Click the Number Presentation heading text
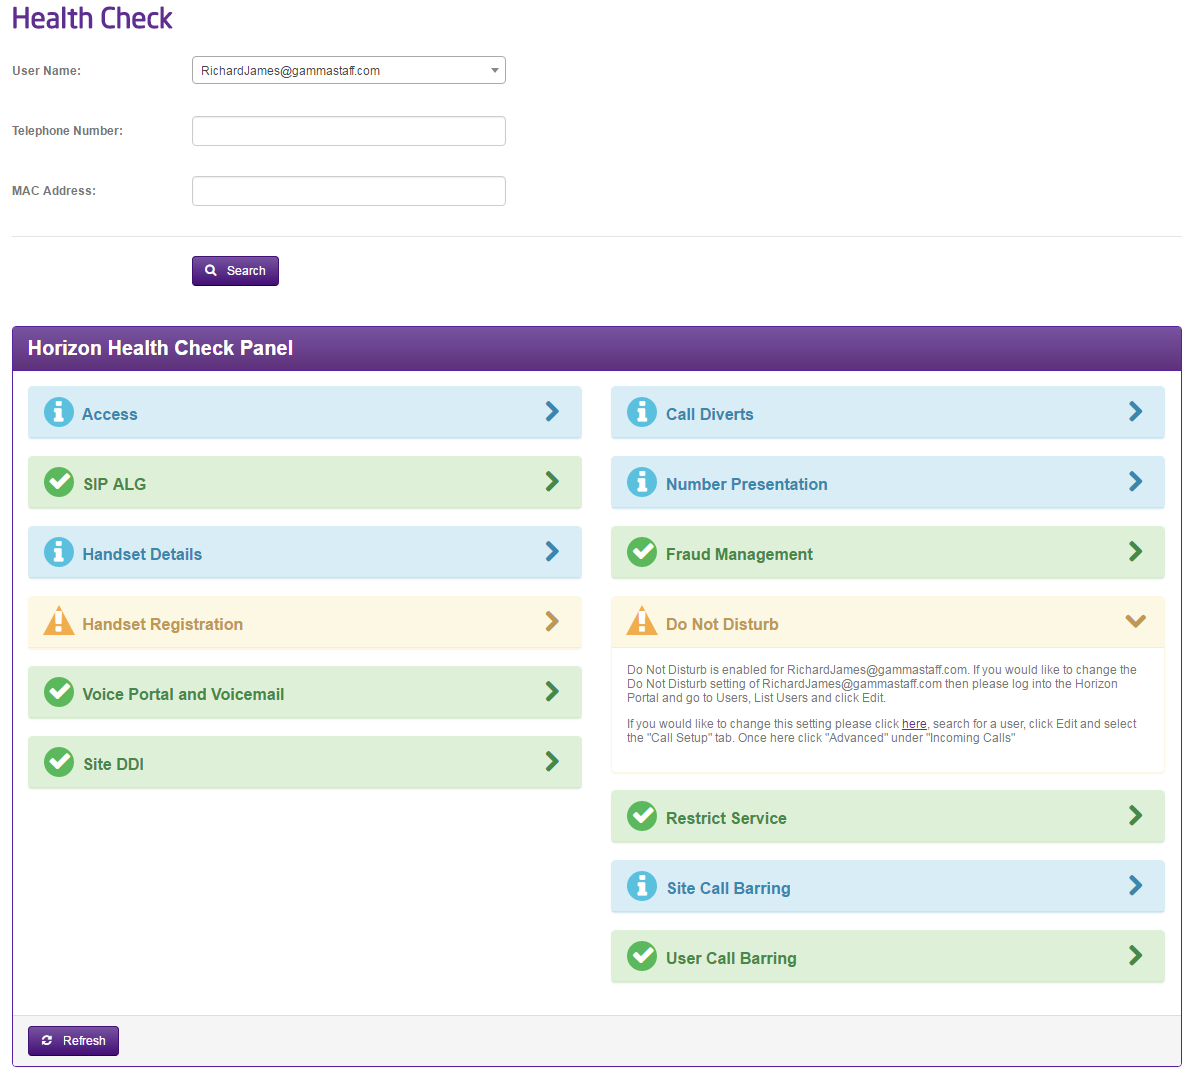 [747, 485]
